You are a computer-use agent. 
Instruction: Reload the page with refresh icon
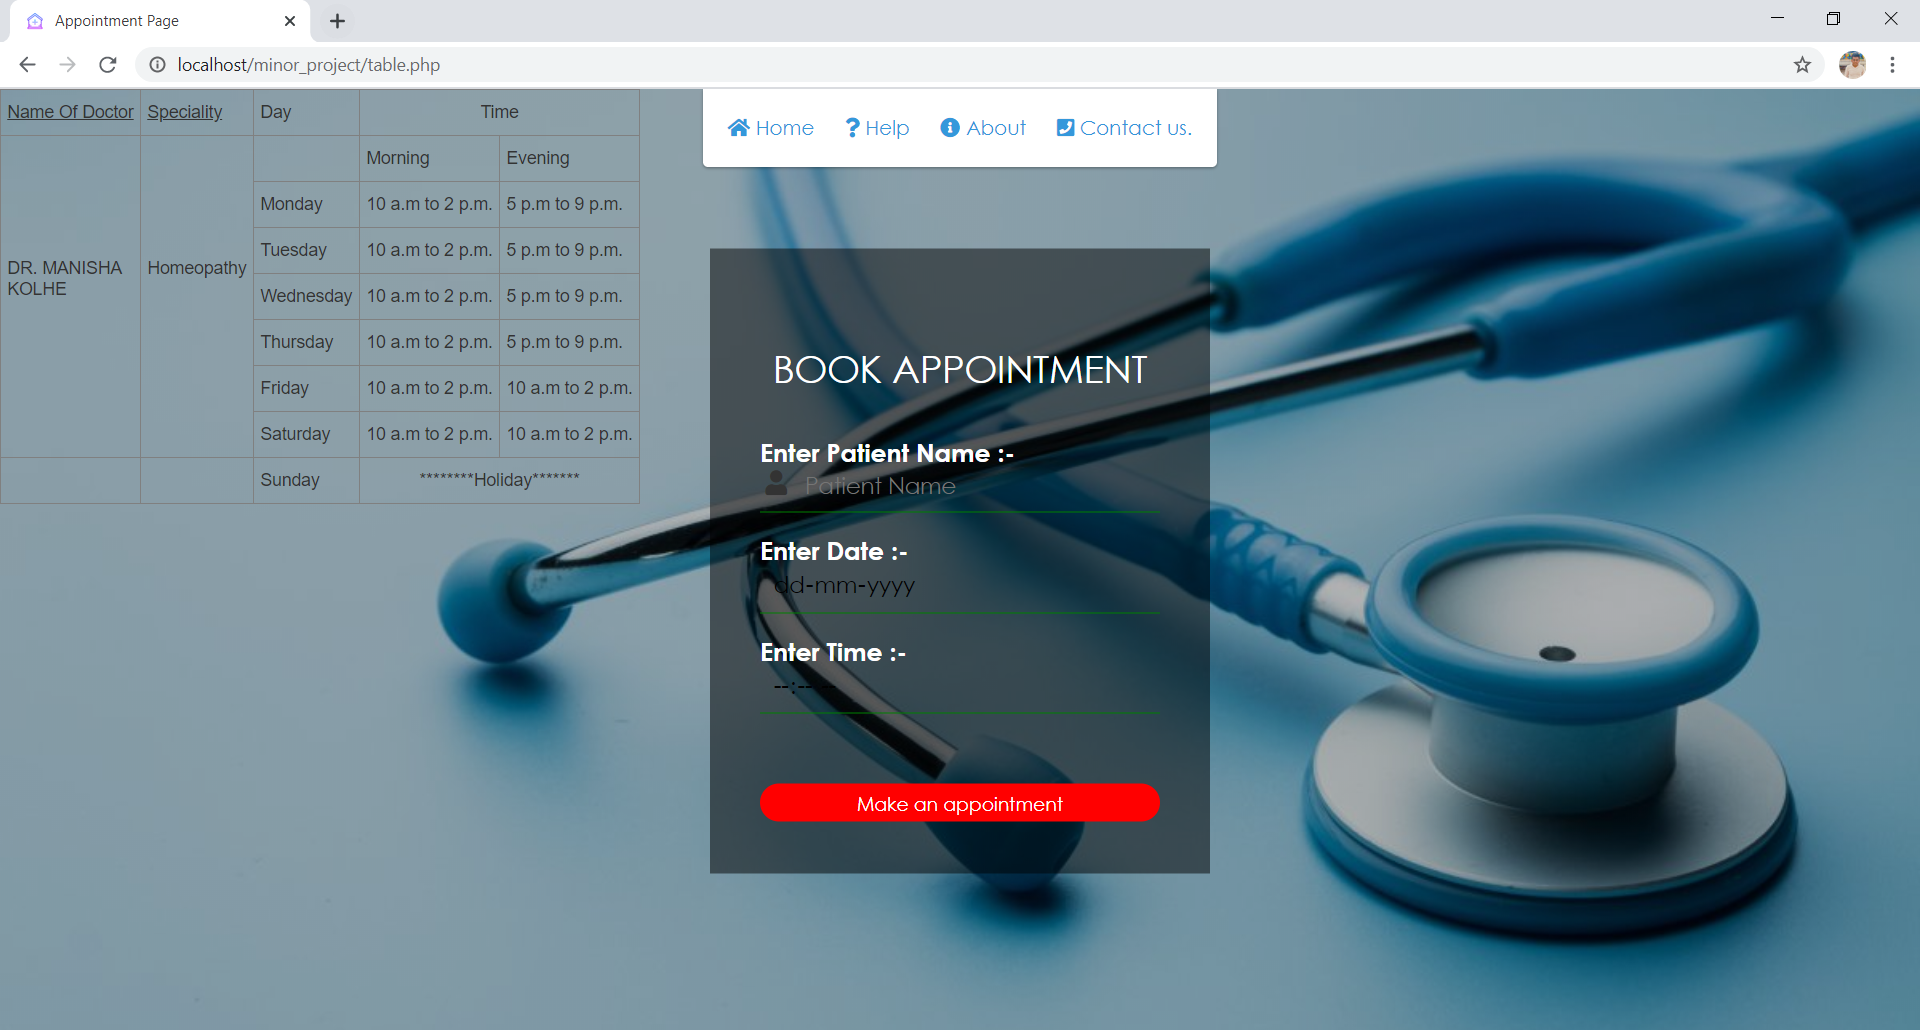click(x=108, y=65)
